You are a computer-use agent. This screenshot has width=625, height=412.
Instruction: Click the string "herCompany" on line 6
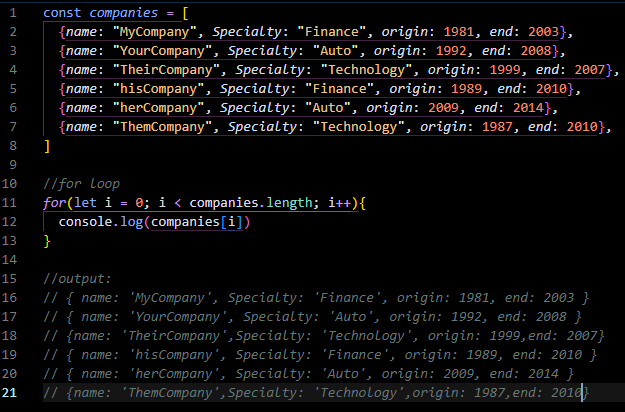pyautogui.click(x=159, y=108)
